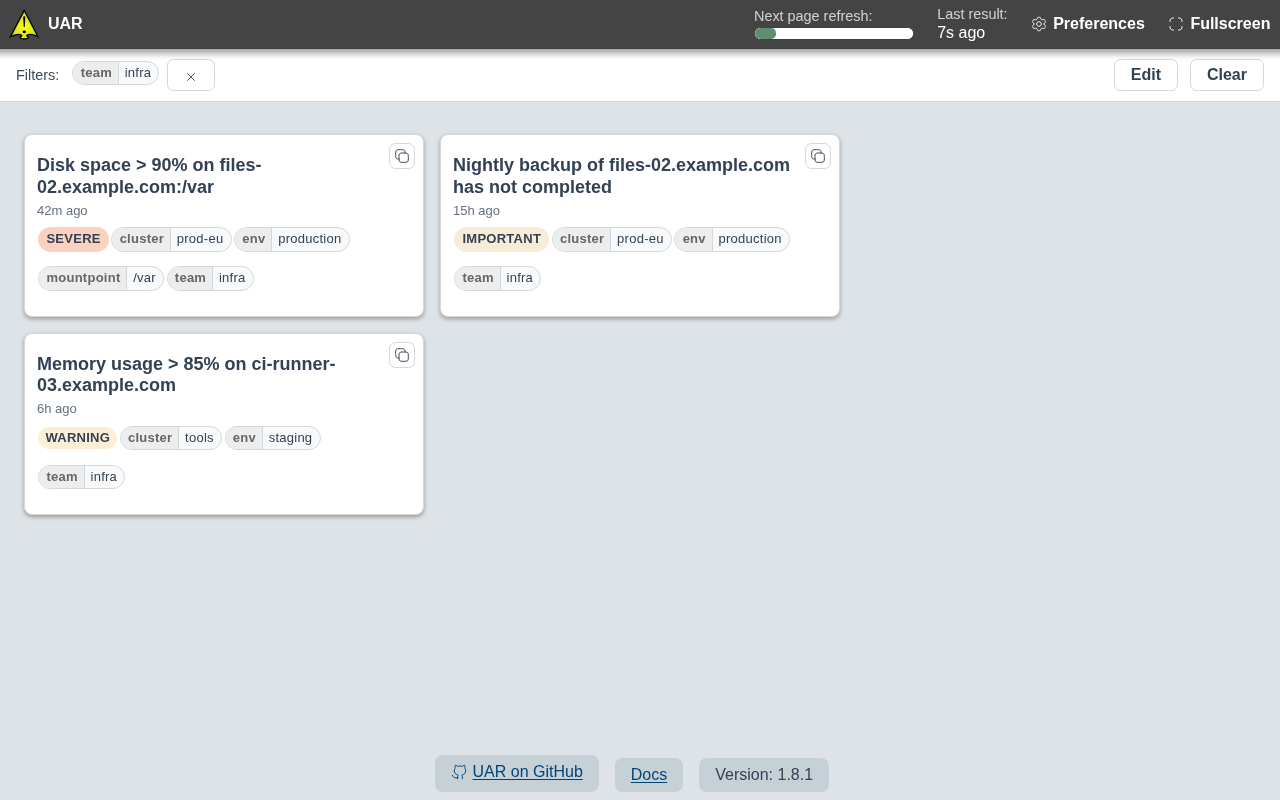Screen dimensions: 1280x800
Task: Click the cluster tools label
Action: tap(171, 438)
